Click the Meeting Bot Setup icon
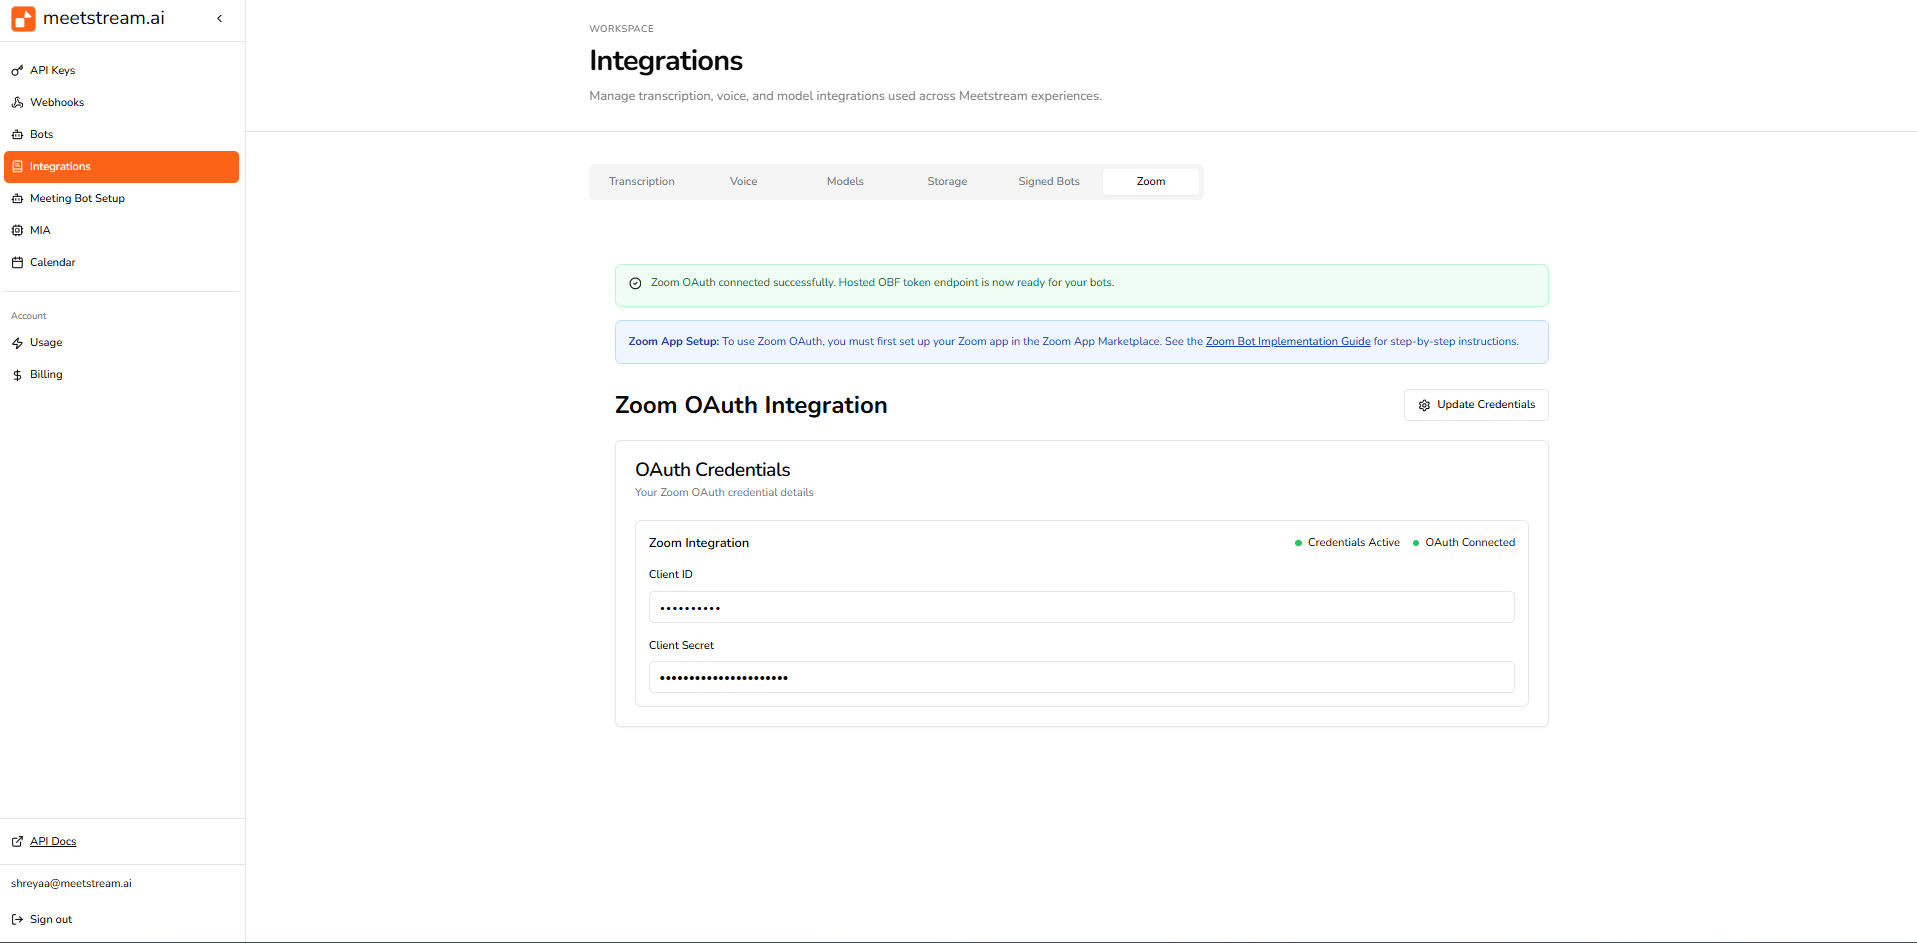Screen dimensions: 1917x943 pos(17,199)
